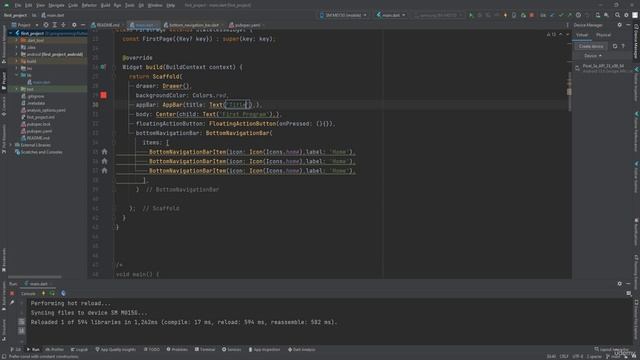Click the wrench icon in Run panel sidebar
Viewport: 640px width, 360px height.
tap(12, 303)
